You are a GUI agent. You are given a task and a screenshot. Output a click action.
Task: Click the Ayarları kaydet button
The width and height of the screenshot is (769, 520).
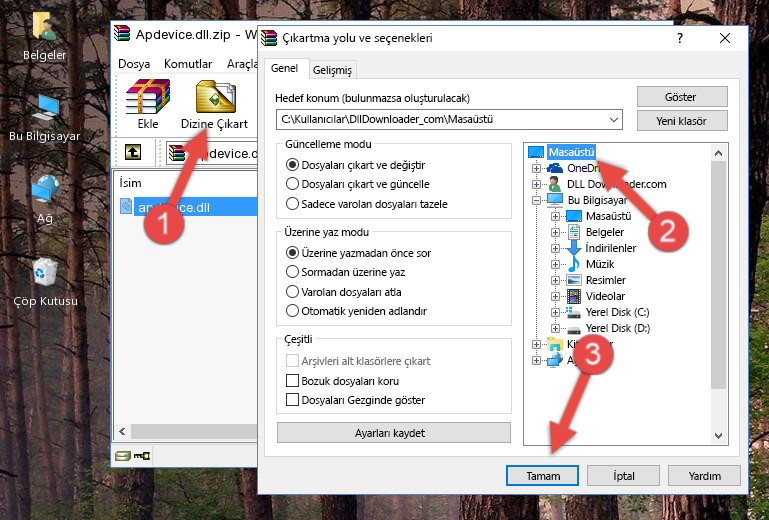pyautogui.click(x=393, y=433)
